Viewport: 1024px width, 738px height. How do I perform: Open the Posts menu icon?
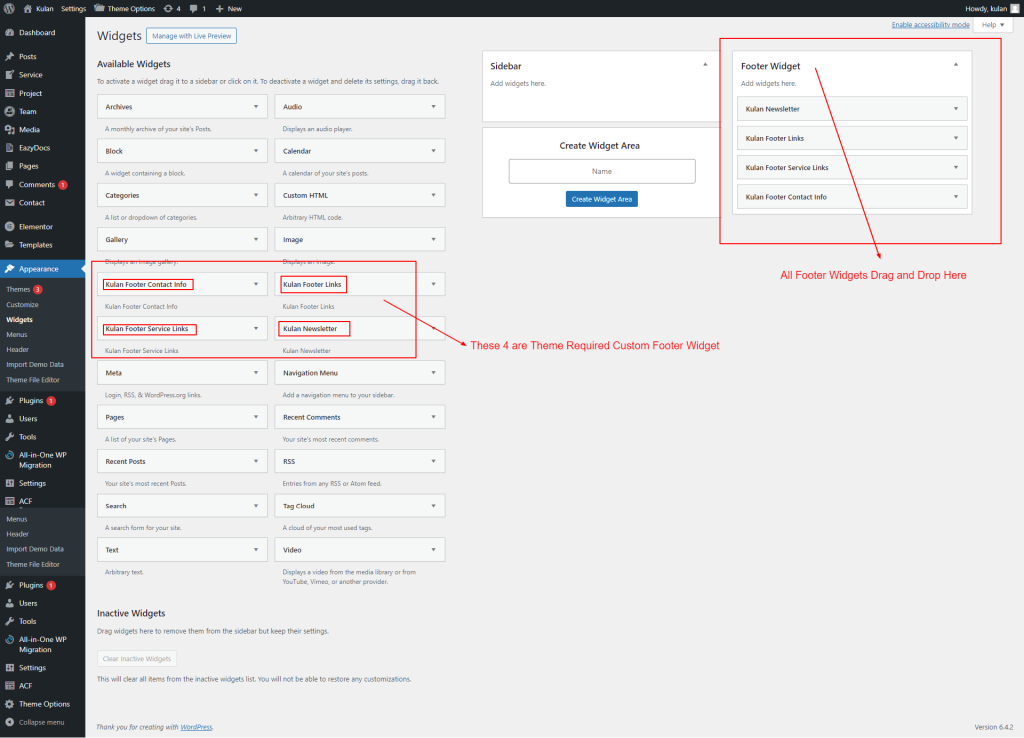[9, 57]
